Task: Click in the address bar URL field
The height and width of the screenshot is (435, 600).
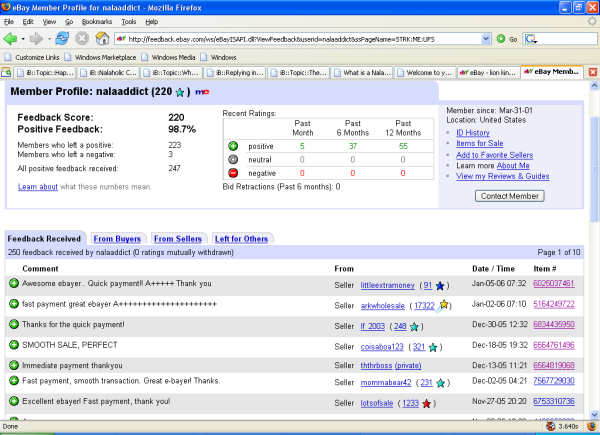Action: pos(298,39)
